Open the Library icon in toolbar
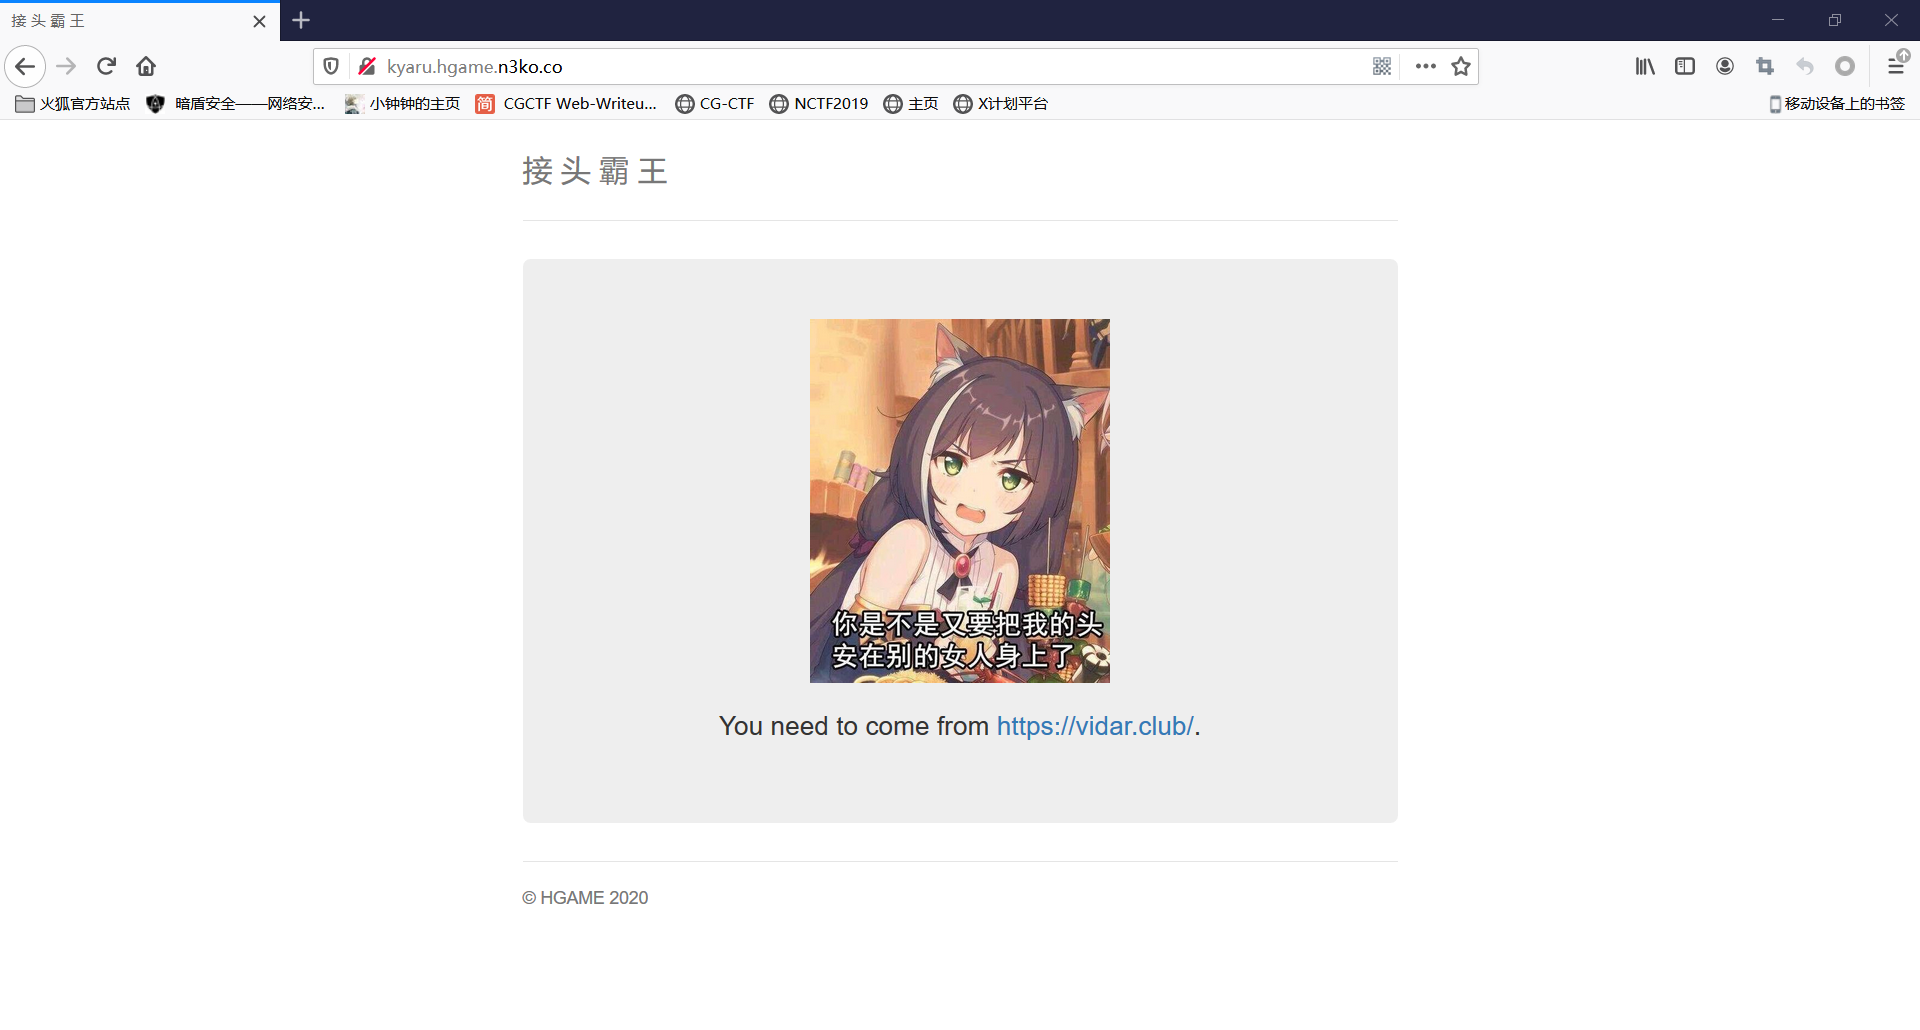1920x1030 pixels. [1645, 66]
